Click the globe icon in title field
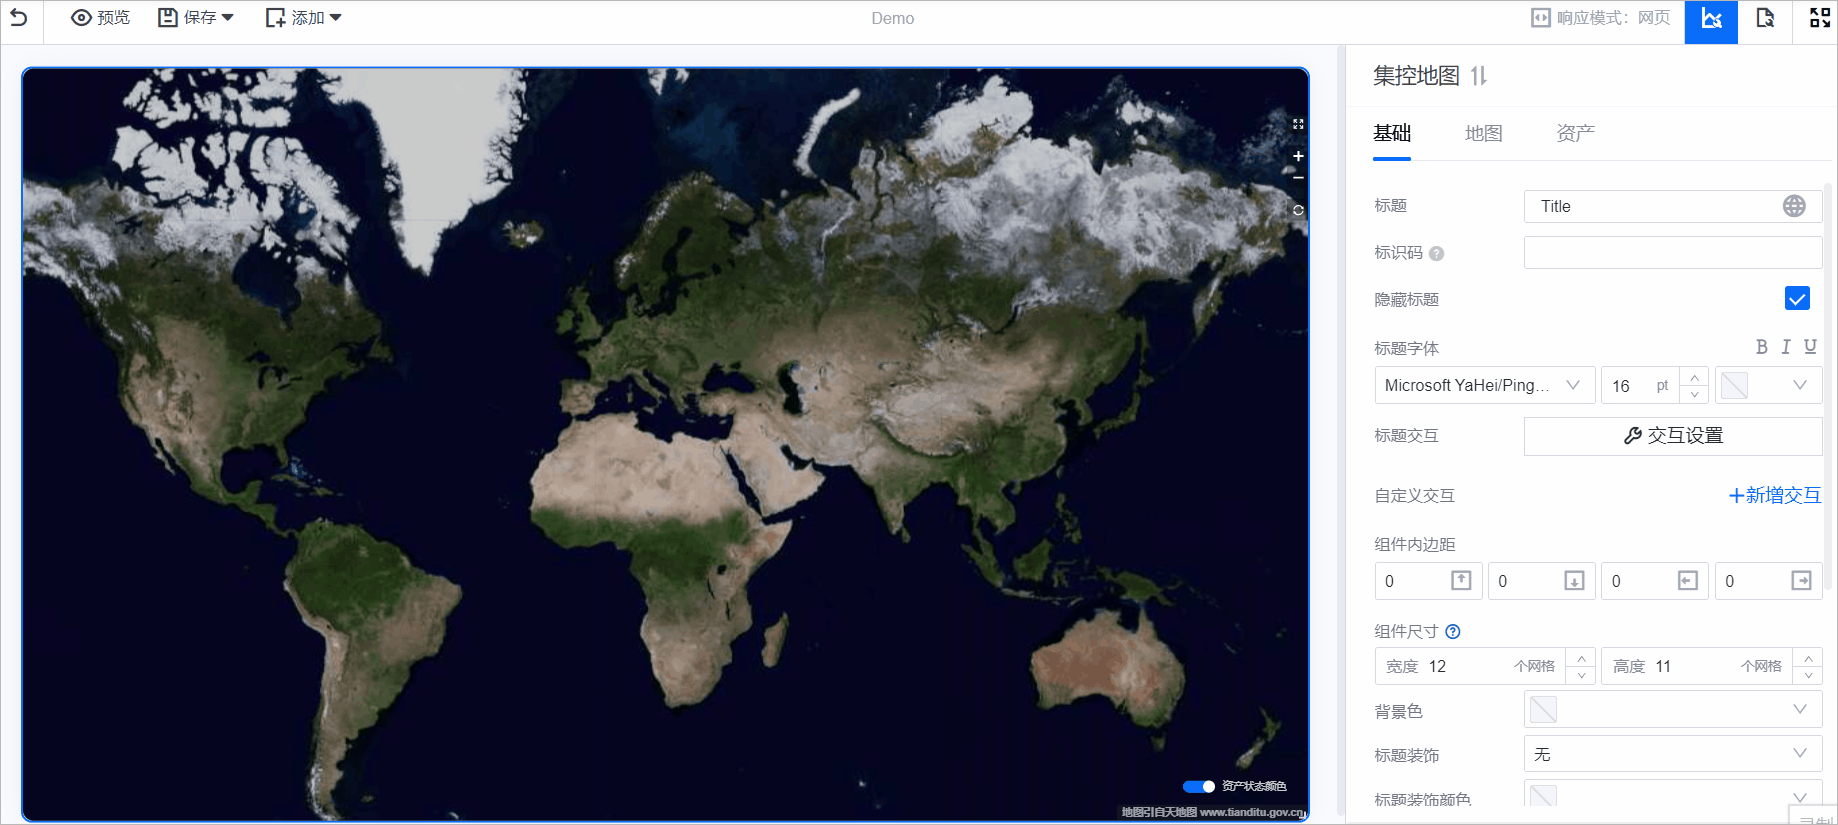This screenshot has height=825, width=1838. [x=1794, y=206]
